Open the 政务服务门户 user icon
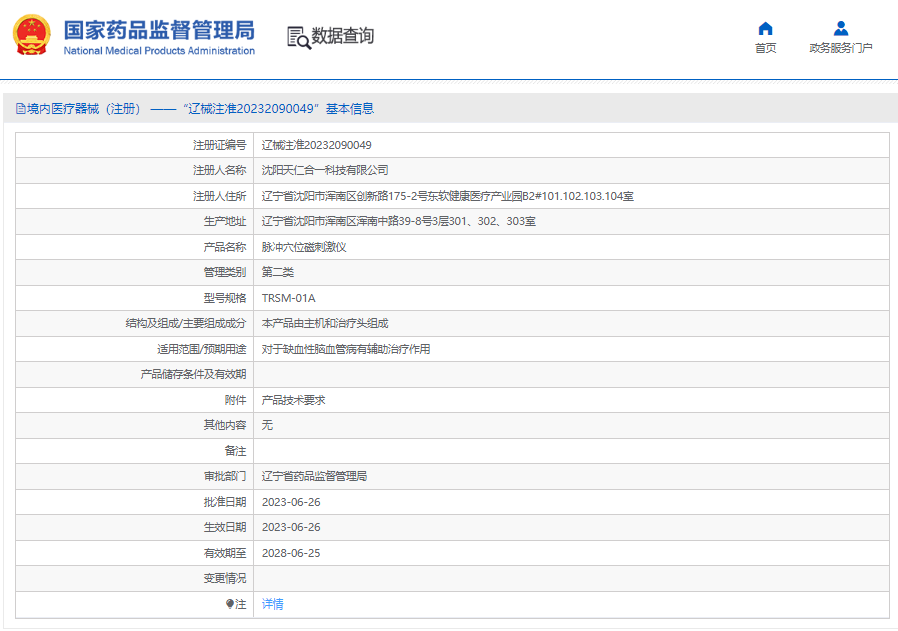The image size is (898, 631). point(841,28)
